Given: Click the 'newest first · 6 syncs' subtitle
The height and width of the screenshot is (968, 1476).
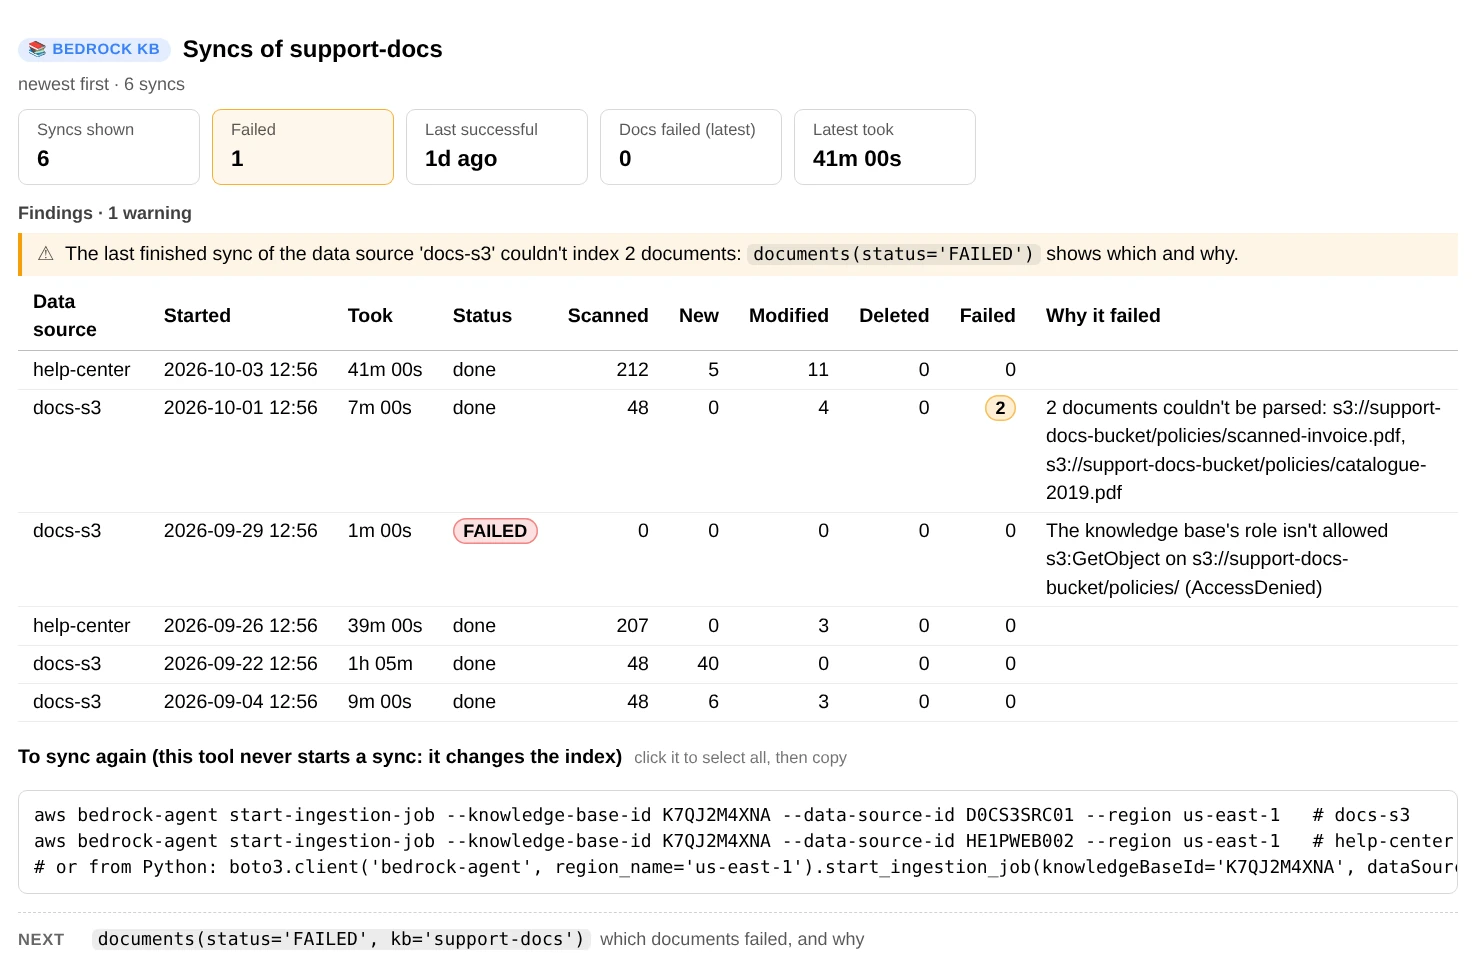Looking at the screenshot, I should click(101, 84).
